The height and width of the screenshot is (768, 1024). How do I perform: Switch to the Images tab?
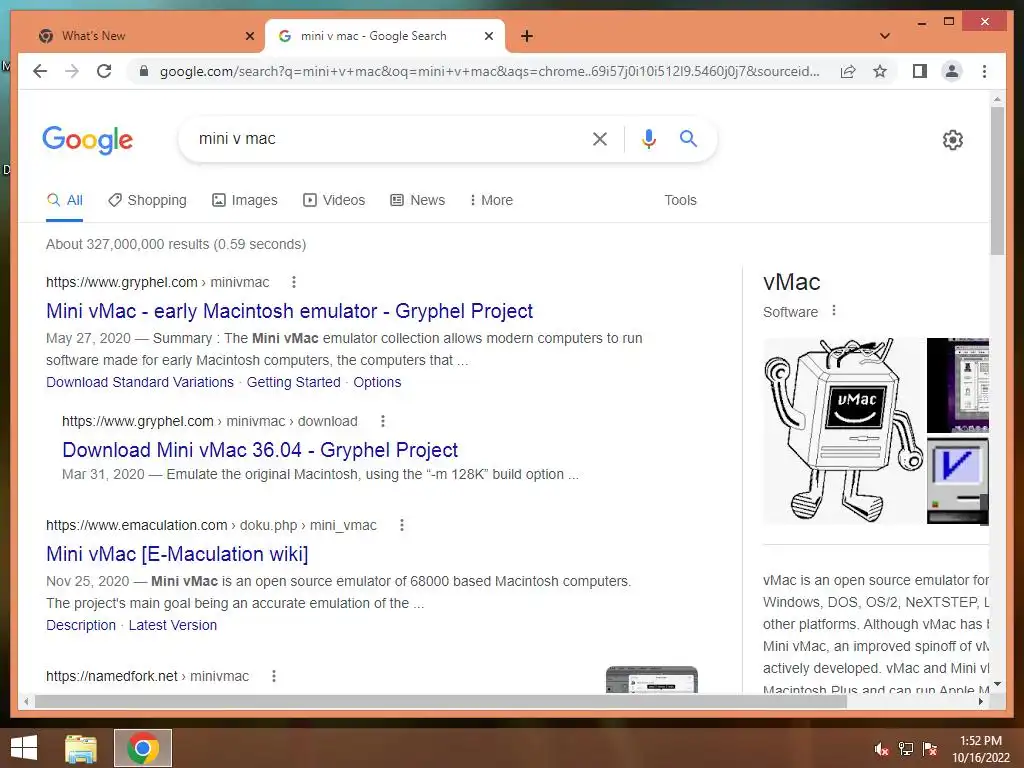[245, 200]
